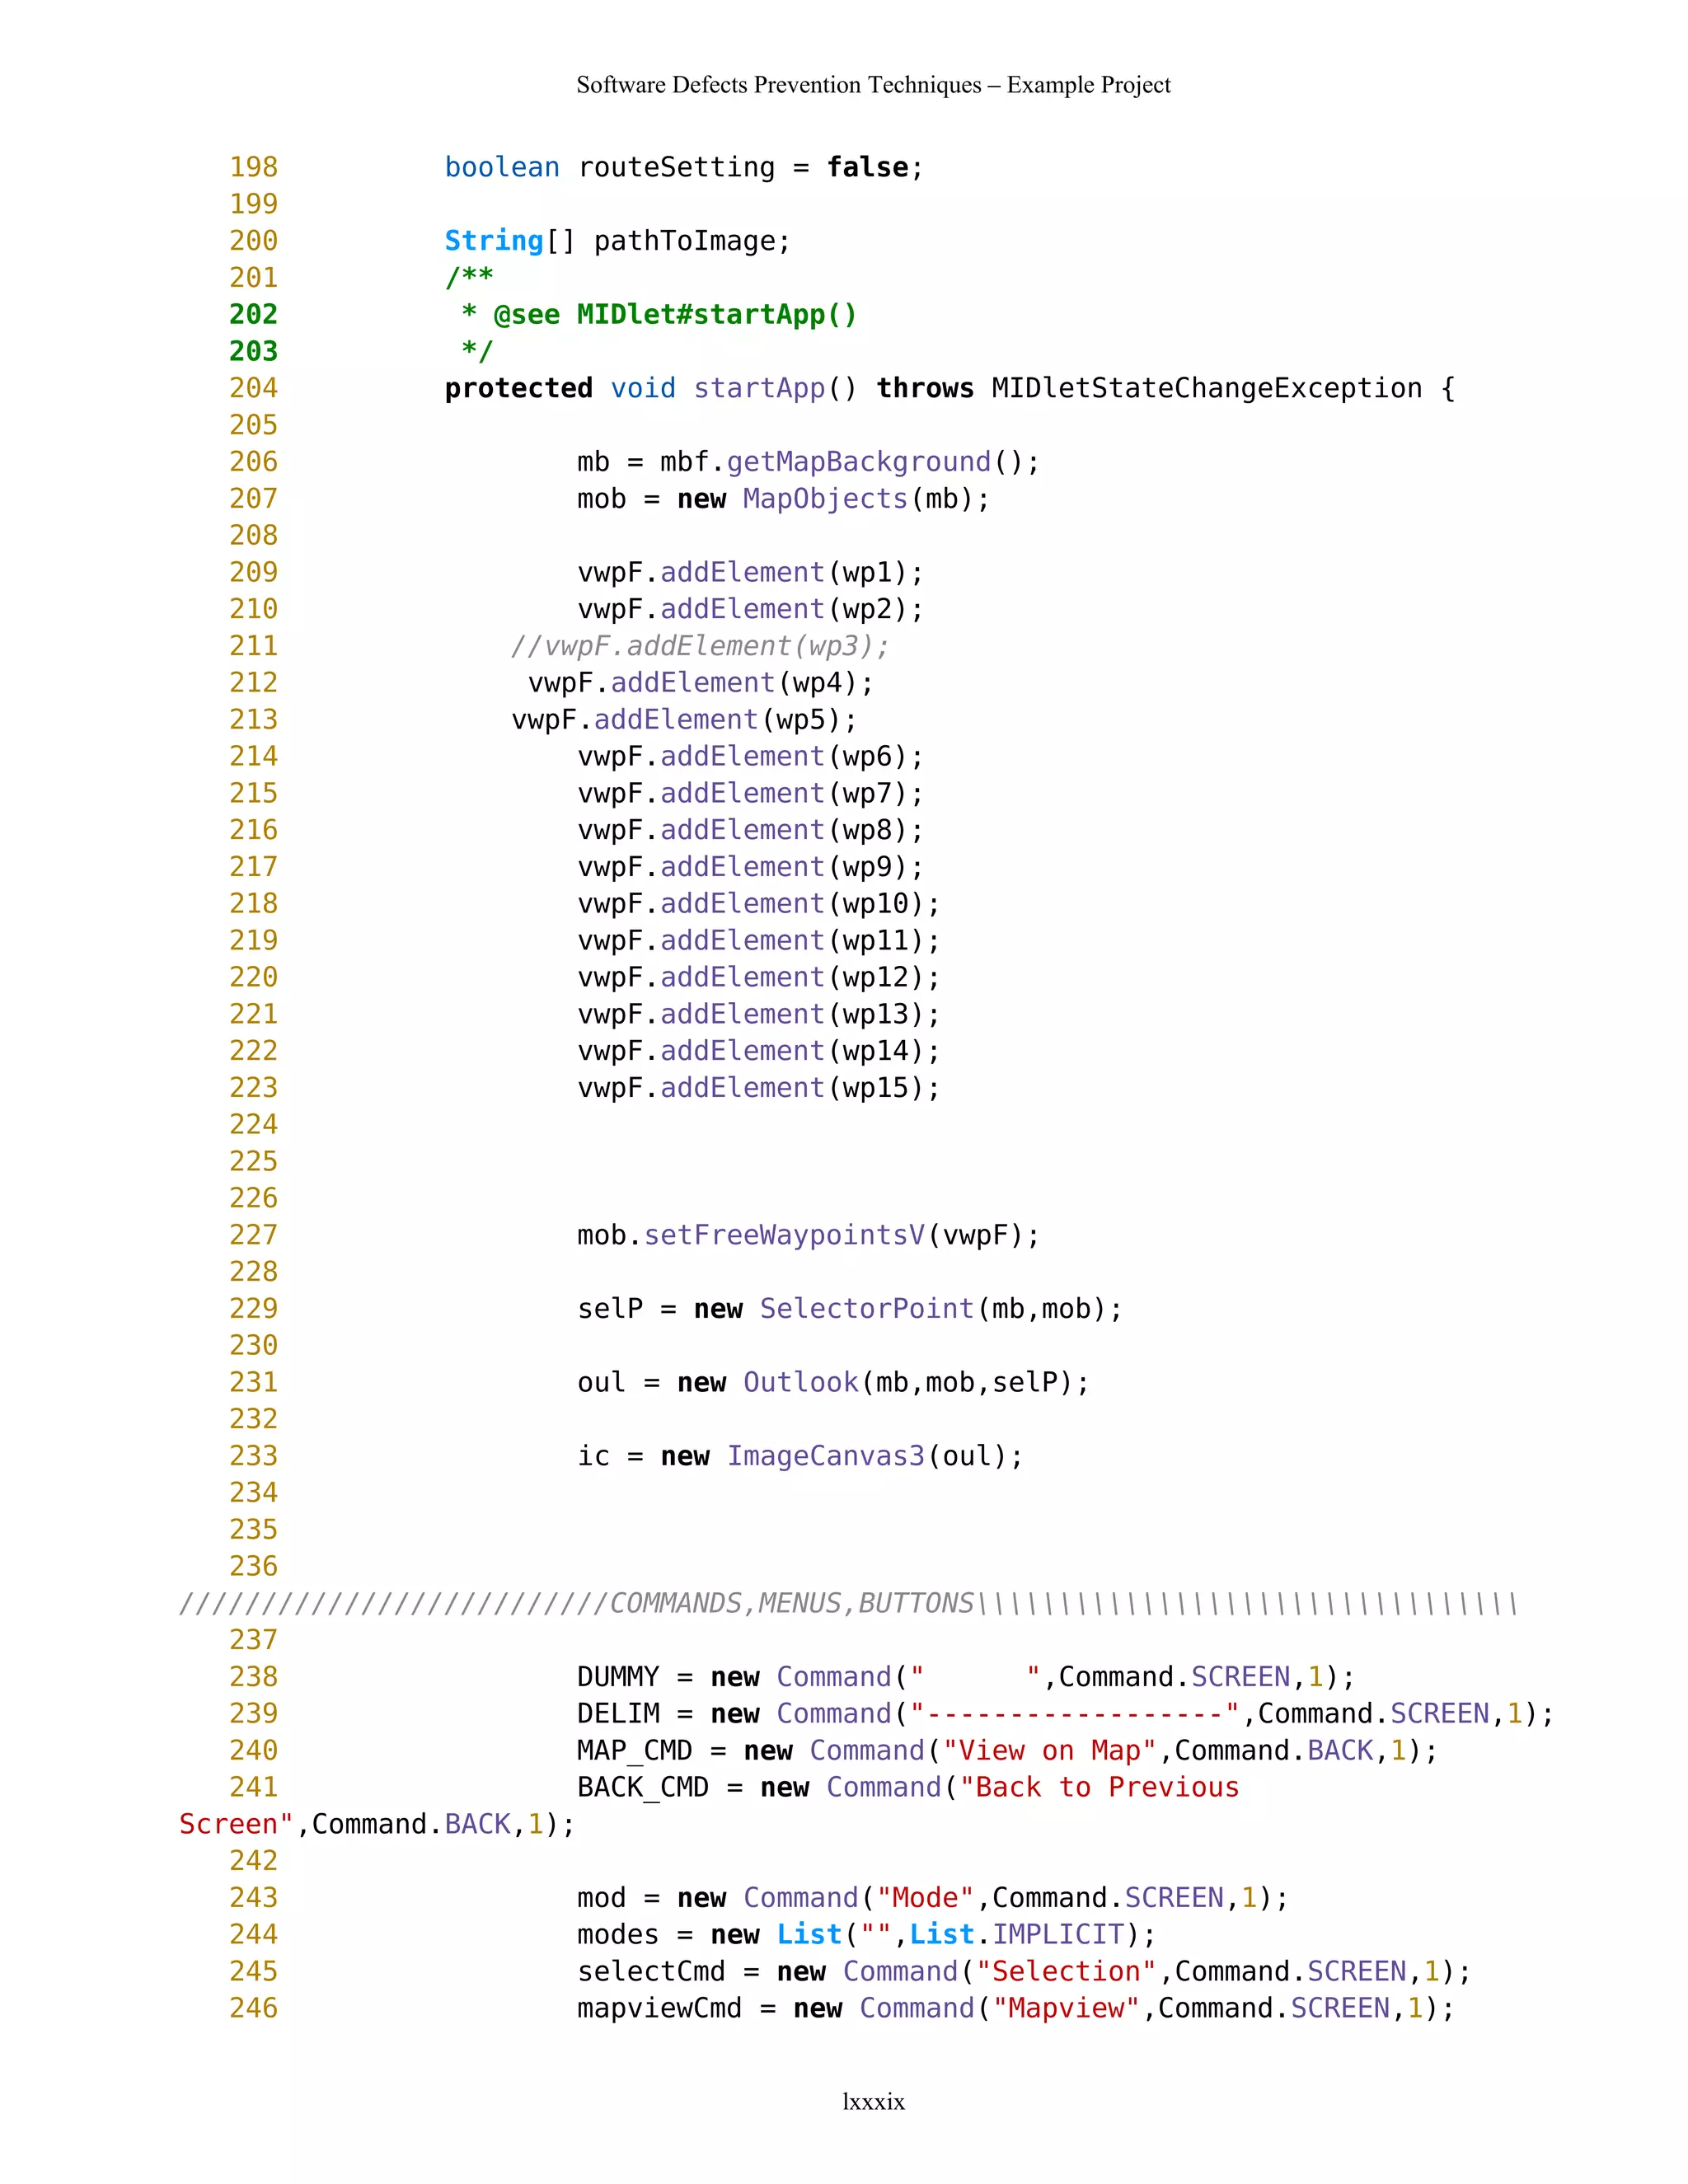Click 'vwpF.addElement(wp5);' line
1688x2184 pixels.
coord(684,720)
